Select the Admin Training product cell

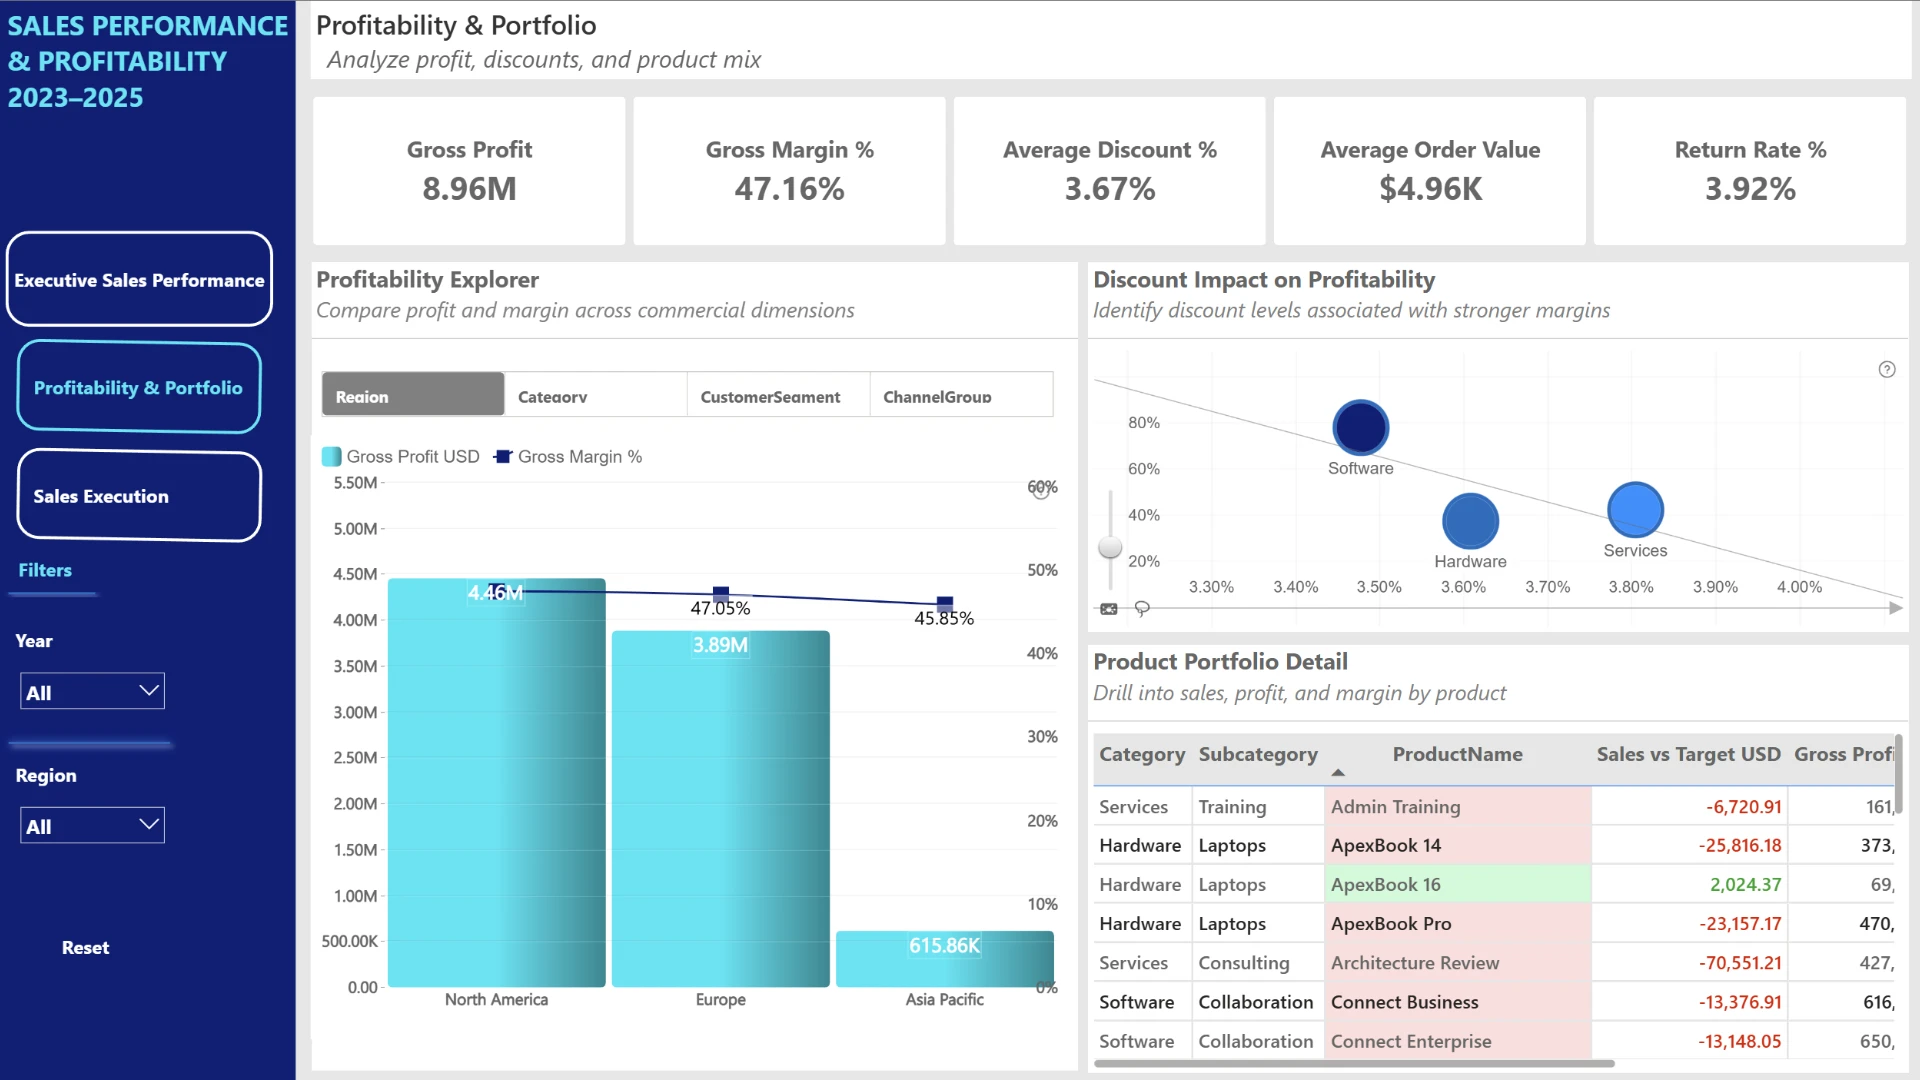tap(1458, 806)
